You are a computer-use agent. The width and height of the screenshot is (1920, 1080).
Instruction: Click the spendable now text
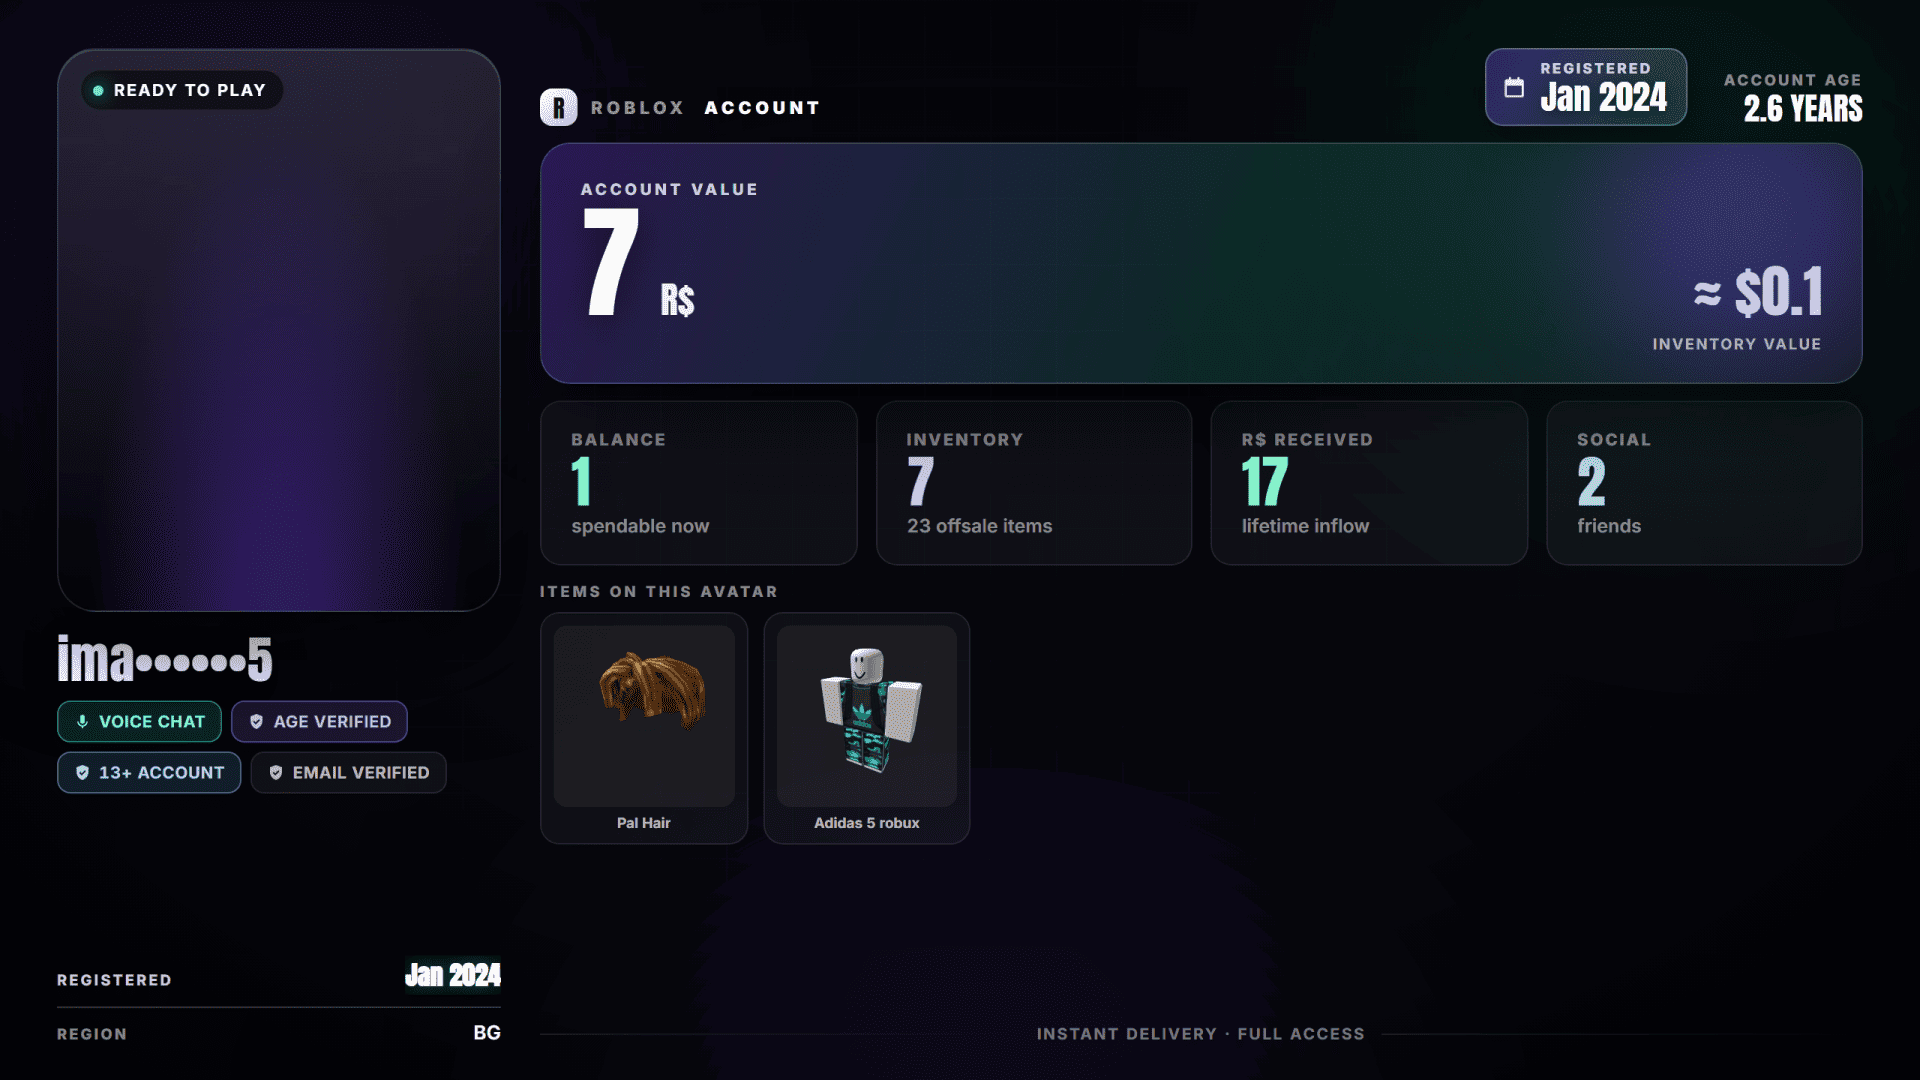[640, 526]
